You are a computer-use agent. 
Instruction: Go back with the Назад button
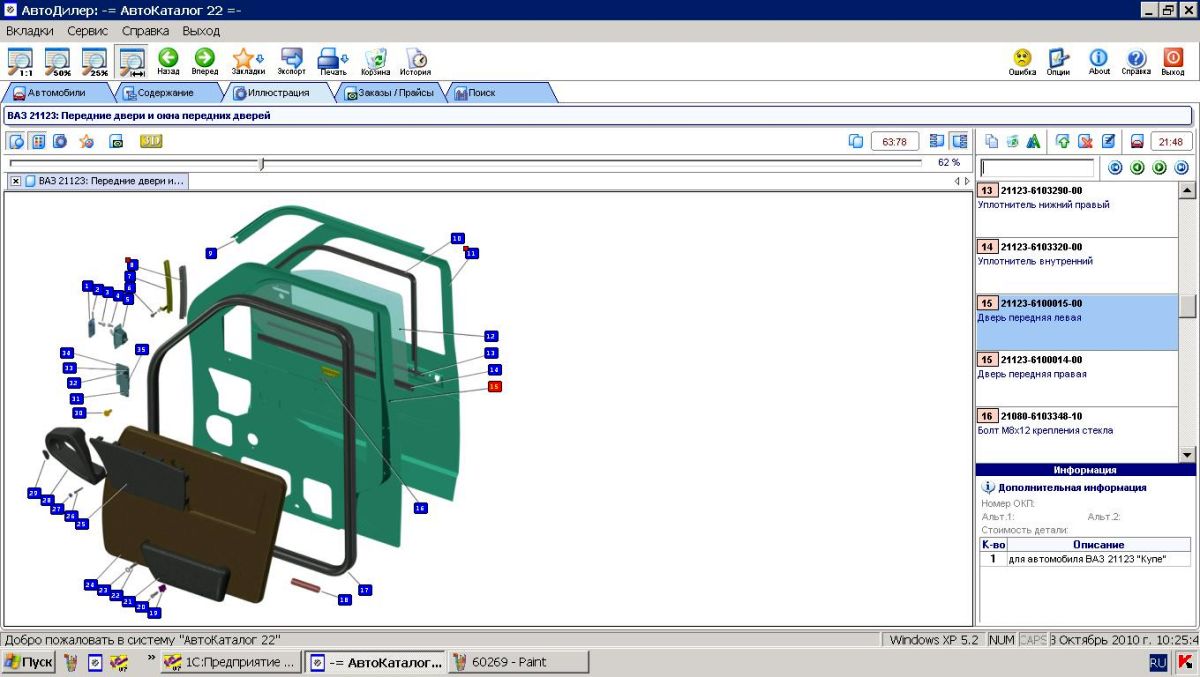168,62
